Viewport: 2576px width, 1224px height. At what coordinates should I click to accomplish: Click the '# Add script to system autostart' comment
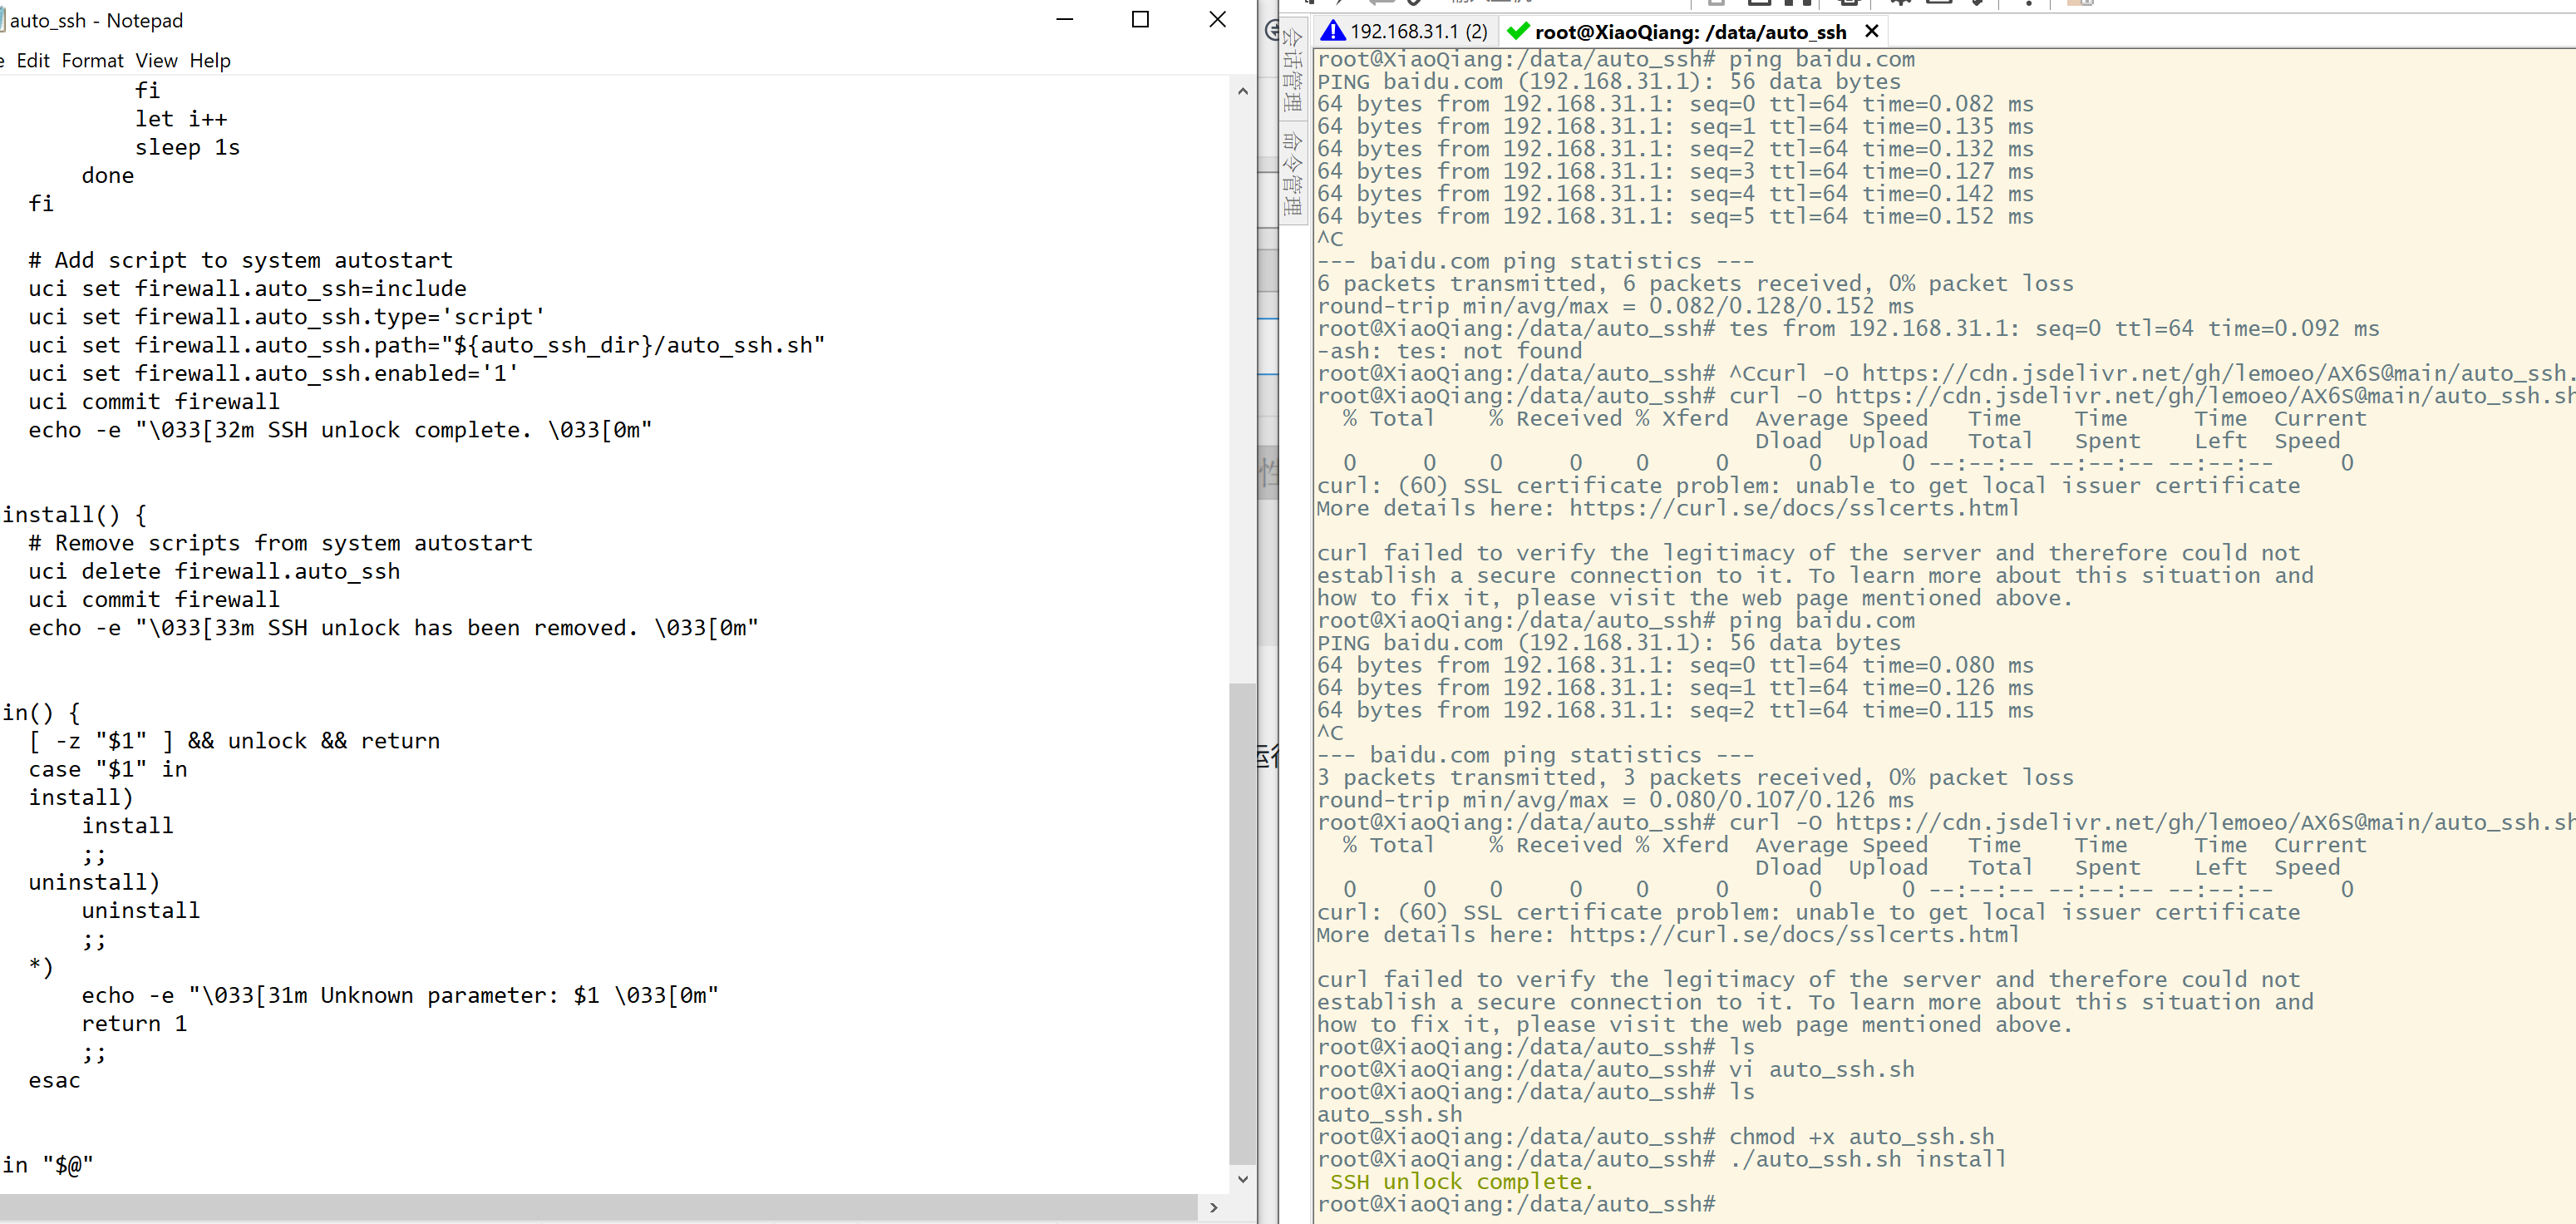point(240,260)
